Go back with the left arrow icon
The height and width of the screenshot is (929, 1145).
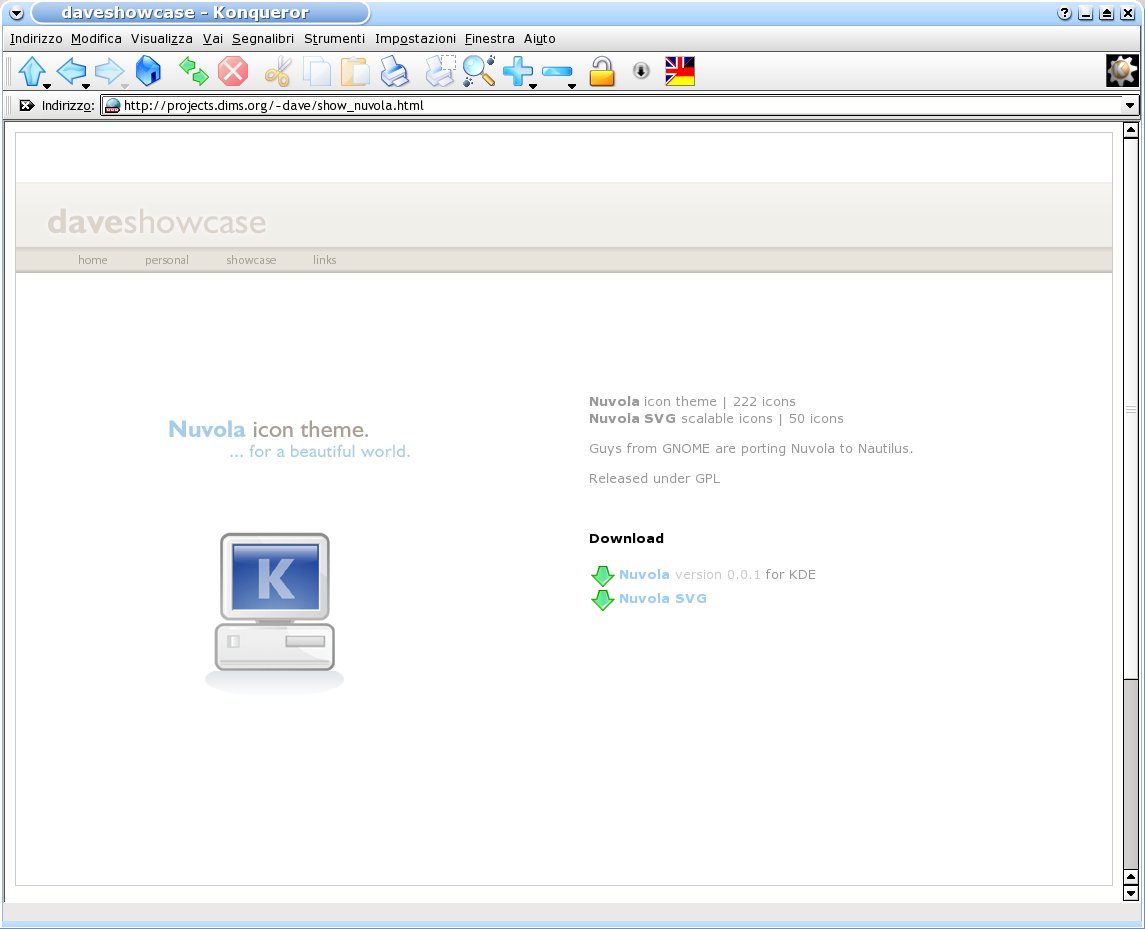pyautogui.click(x=71, y=71)
